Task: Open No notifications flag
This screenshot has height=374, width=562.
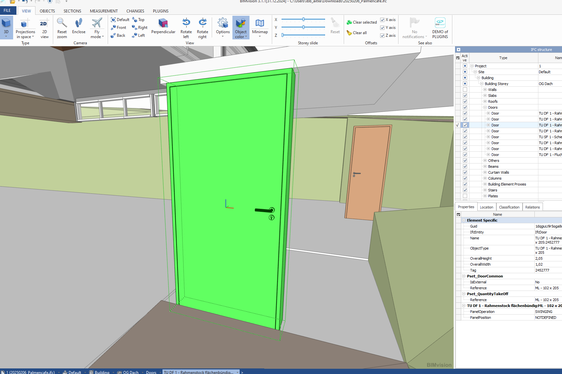Action: pos(414,28)
